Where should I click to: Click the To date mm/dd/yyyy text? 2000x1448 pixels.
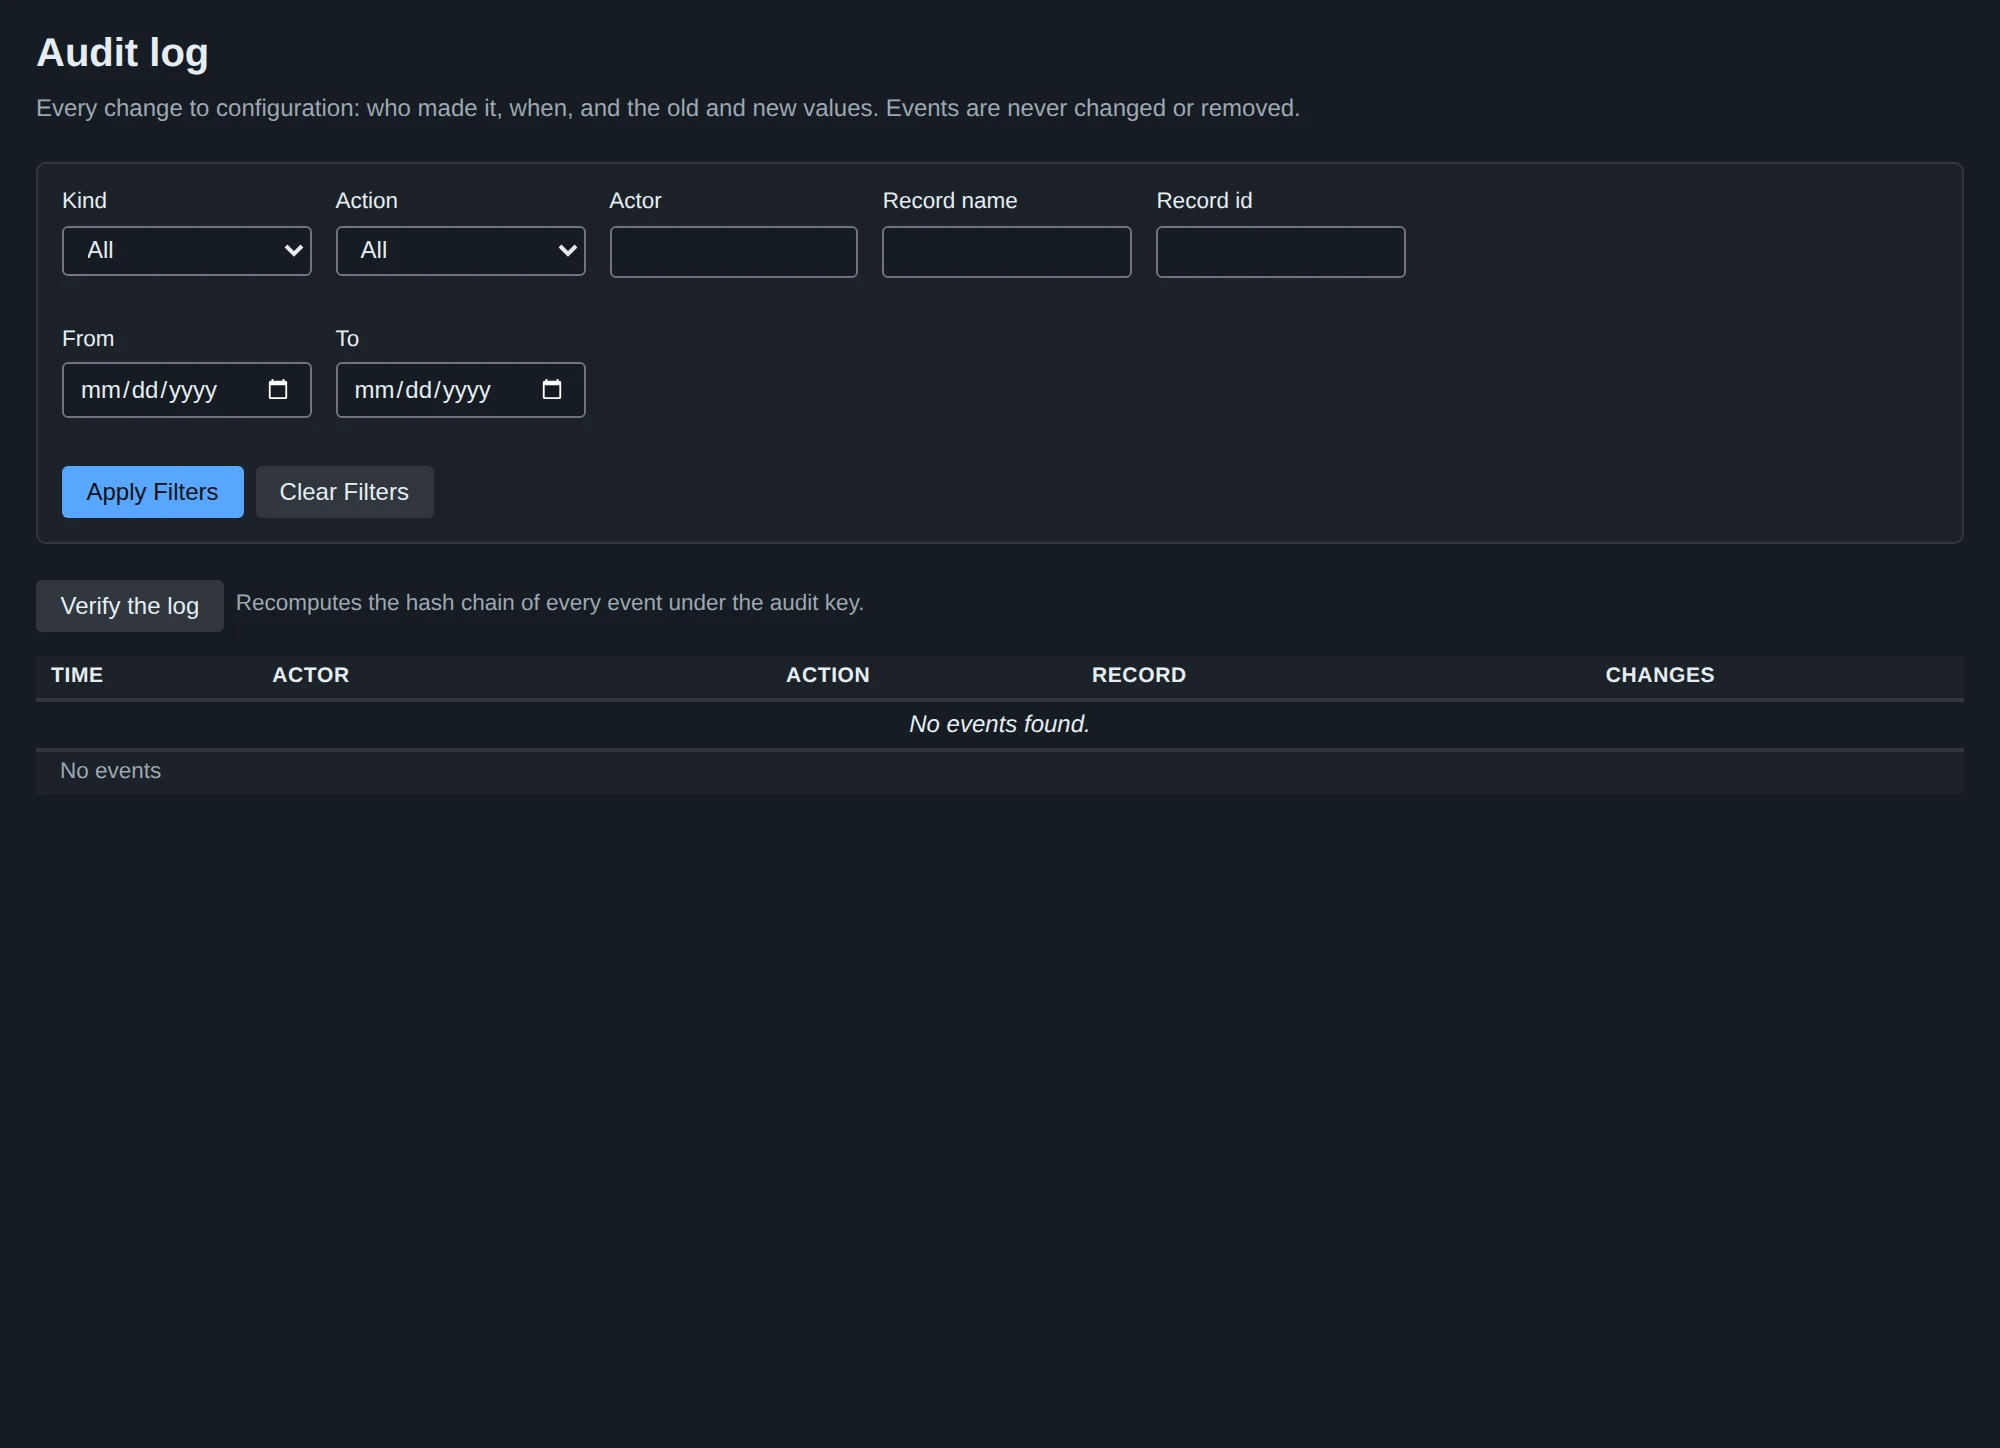pos(422,390)
